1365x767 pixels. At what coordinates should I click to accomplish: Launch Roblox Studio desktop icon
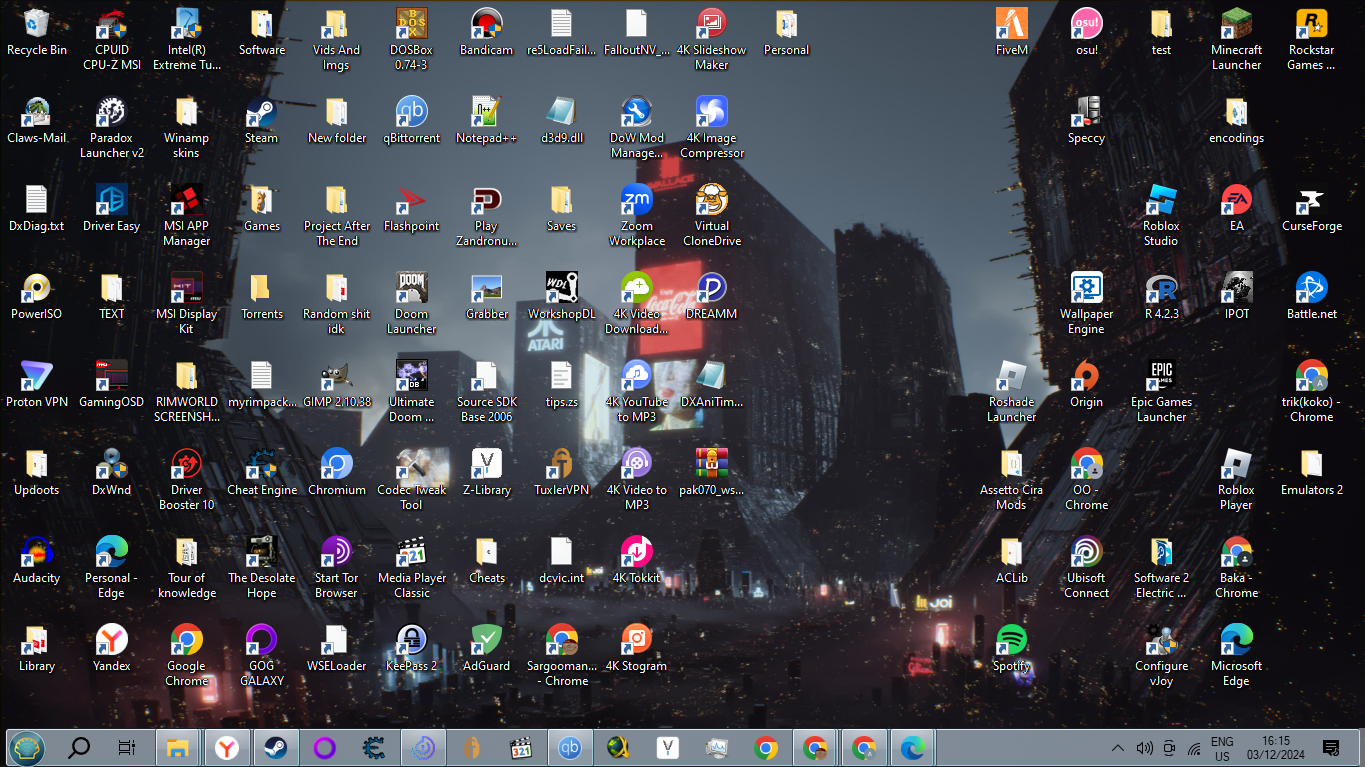pos(1161,216)
